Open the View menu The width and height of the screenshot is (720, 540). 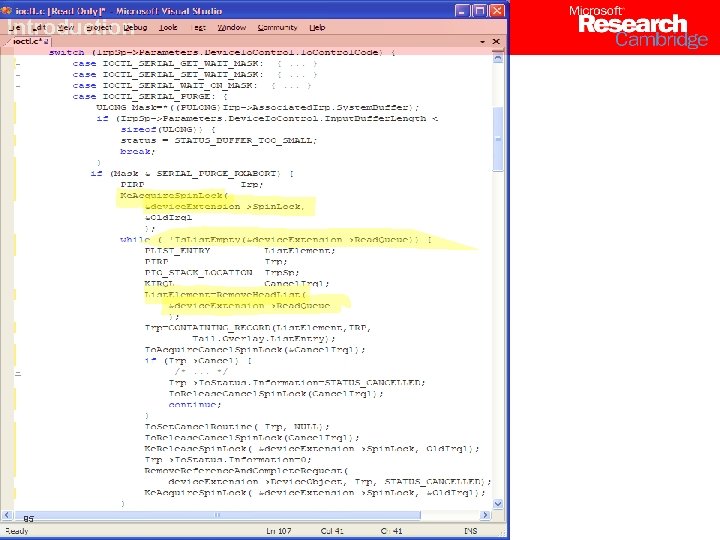tap(66, 28)
